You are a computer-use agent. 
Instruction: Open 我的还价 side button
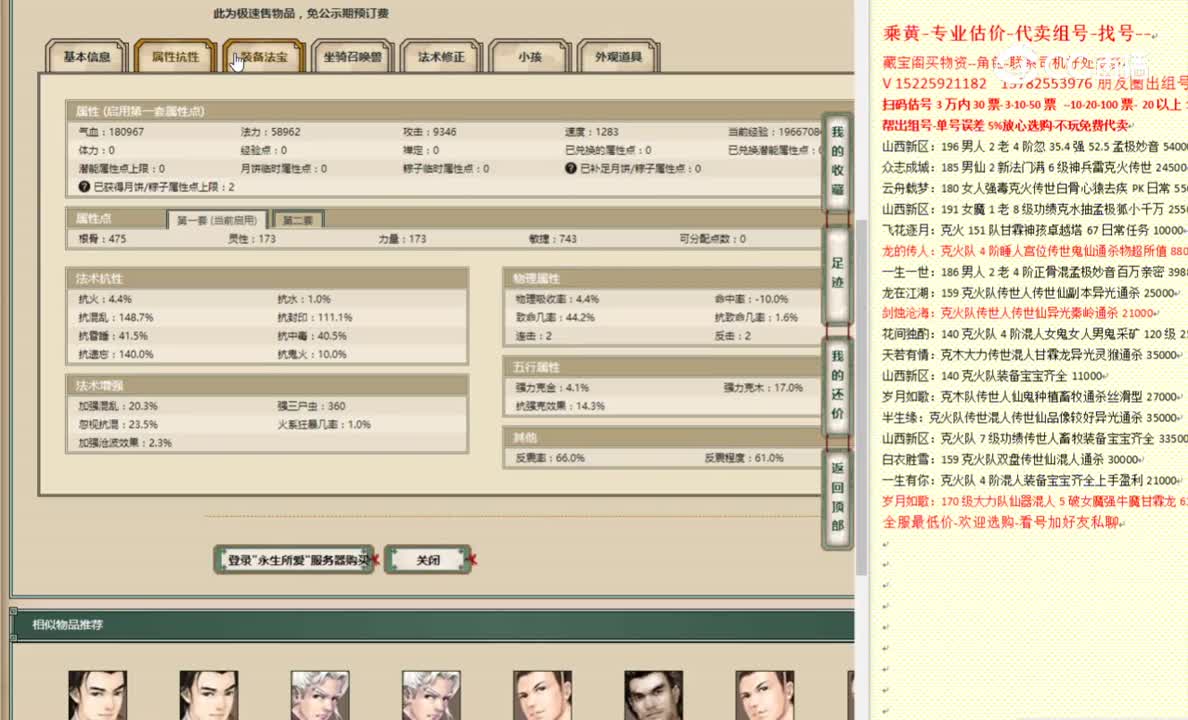[x=837, y=385]
